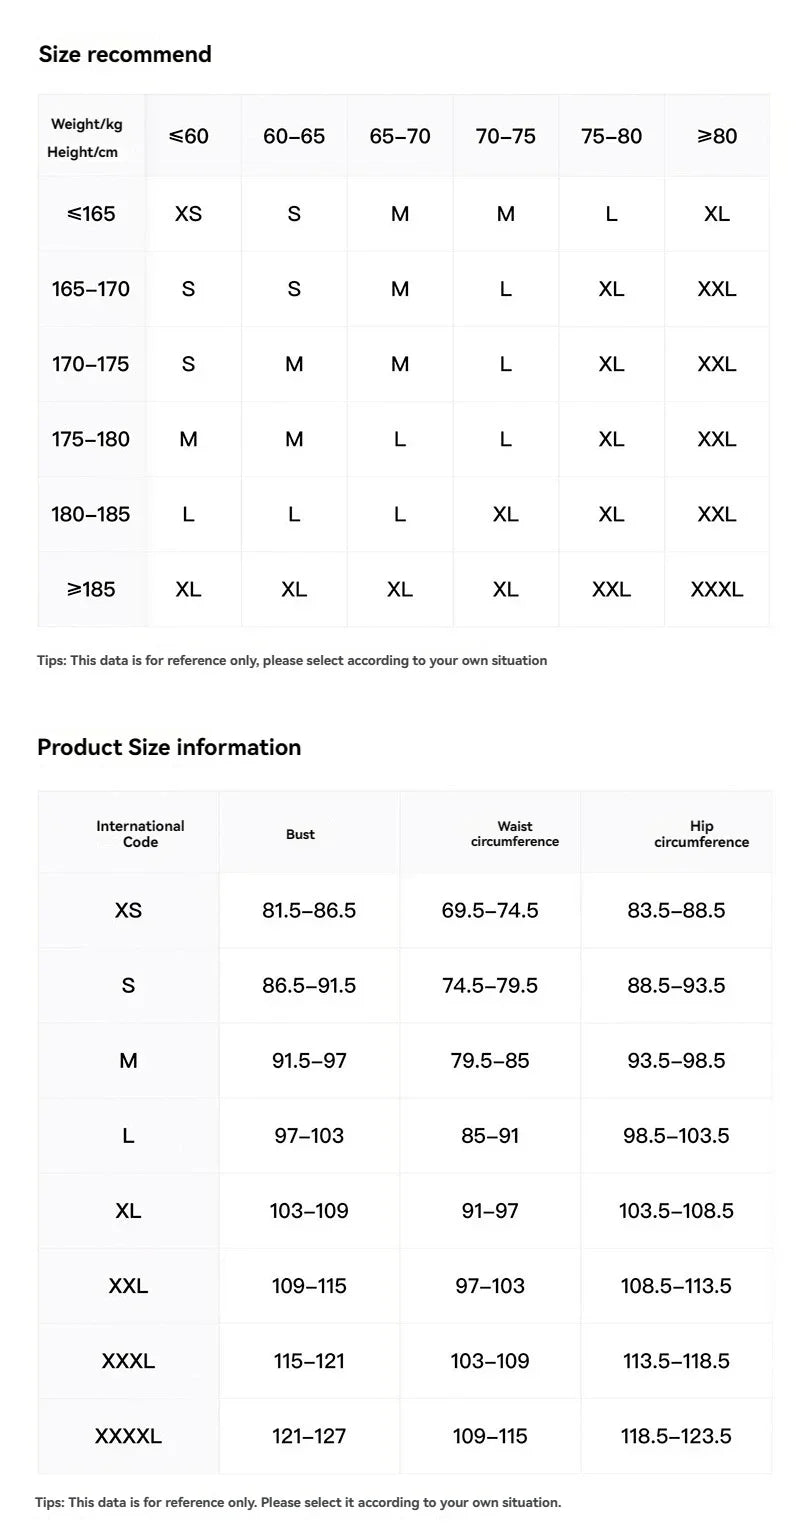Image resolution: width=800 pixels, height=1529 pixels.
Task: Select the Weight/kg Height/cm header cell
Action: point(87,138)
